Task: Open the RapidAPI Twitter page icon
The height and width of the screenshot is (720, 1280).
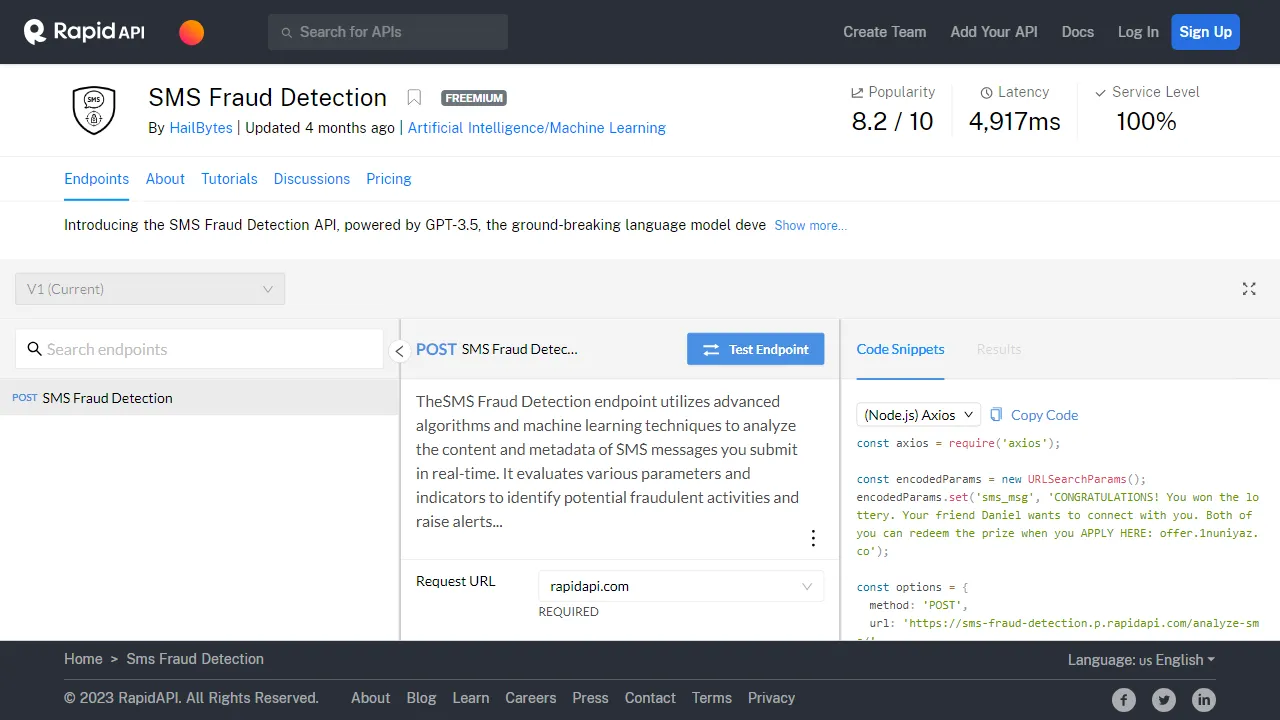Action: (1164, 700)
